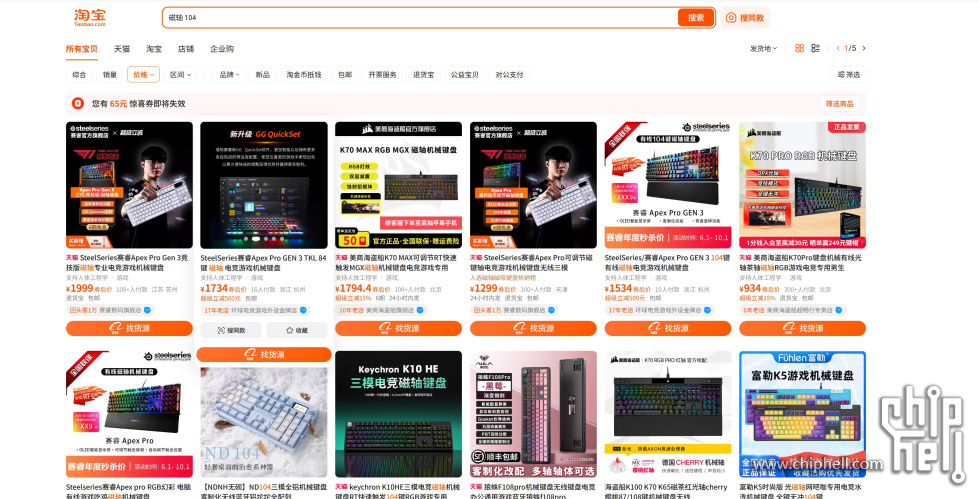Sort by 综合 default ranking
This screenshot has height=499, width=979.
coord(79,74)
